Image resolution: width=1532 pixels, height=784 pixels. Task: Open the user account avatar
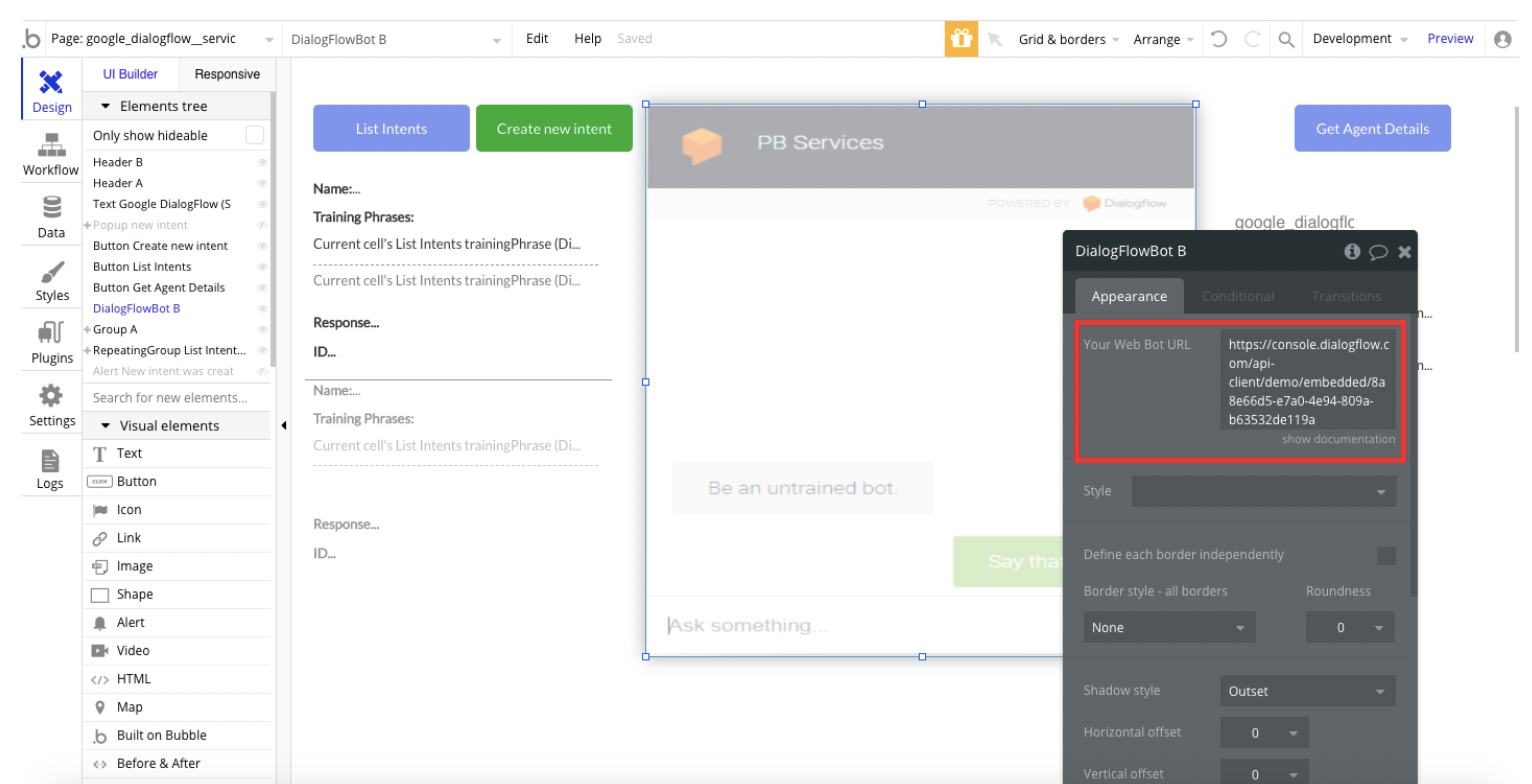coord(1502,39)
